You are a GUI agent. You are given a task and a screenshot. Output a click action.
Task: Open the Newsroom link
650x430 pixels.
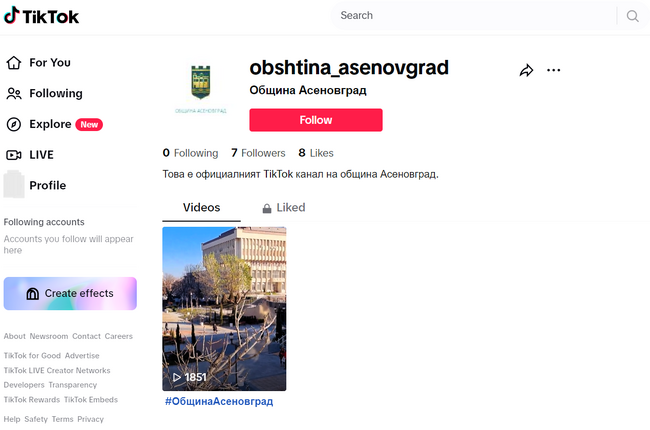tap(49, 336)
